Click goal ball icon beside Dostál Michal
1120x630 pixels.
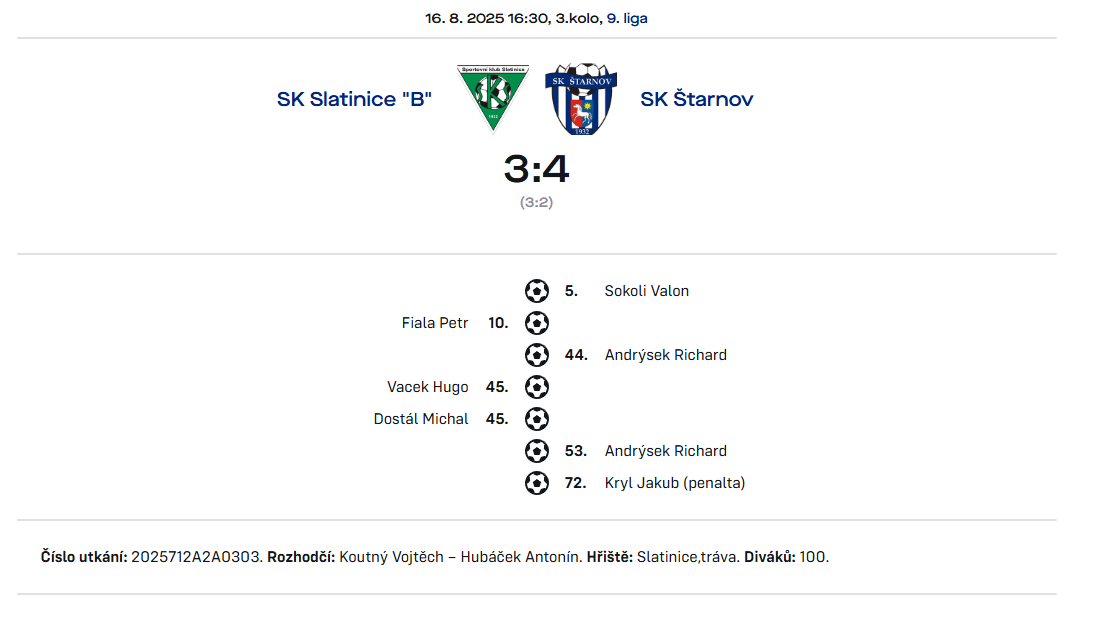tap(536, 419)
